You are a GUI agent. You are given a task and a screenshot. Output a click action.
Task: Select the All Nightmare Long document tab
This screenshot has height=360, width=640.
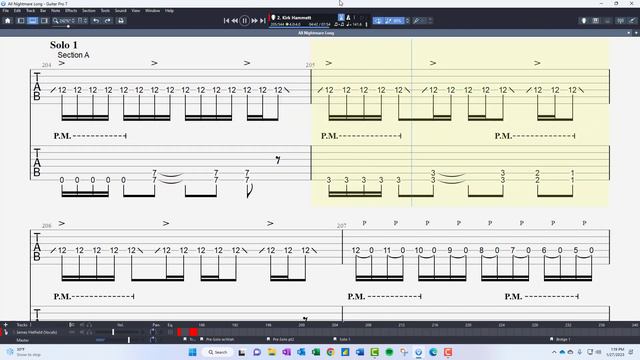(316, 33)
